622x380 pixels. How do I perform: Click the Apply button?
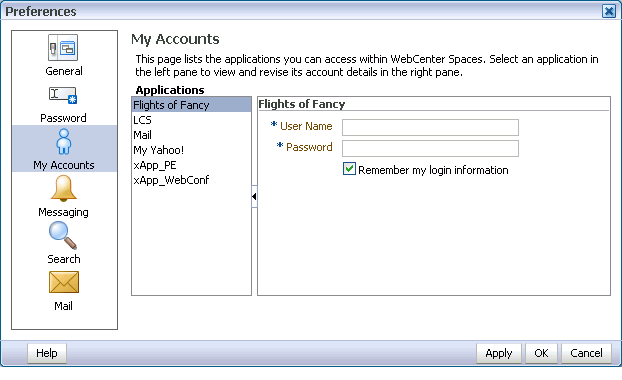pyautogui.click(x=499, y=353)
